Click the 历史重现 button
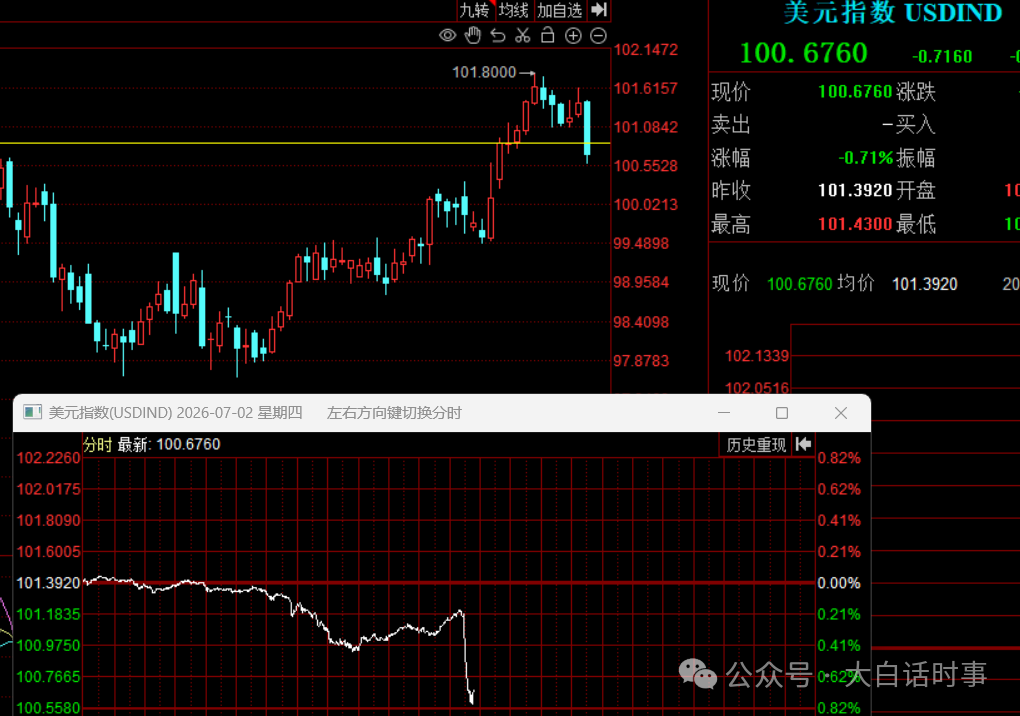The width and height of the screenshot is (1020, 716). pyautogui.click(x=755, y=445)
